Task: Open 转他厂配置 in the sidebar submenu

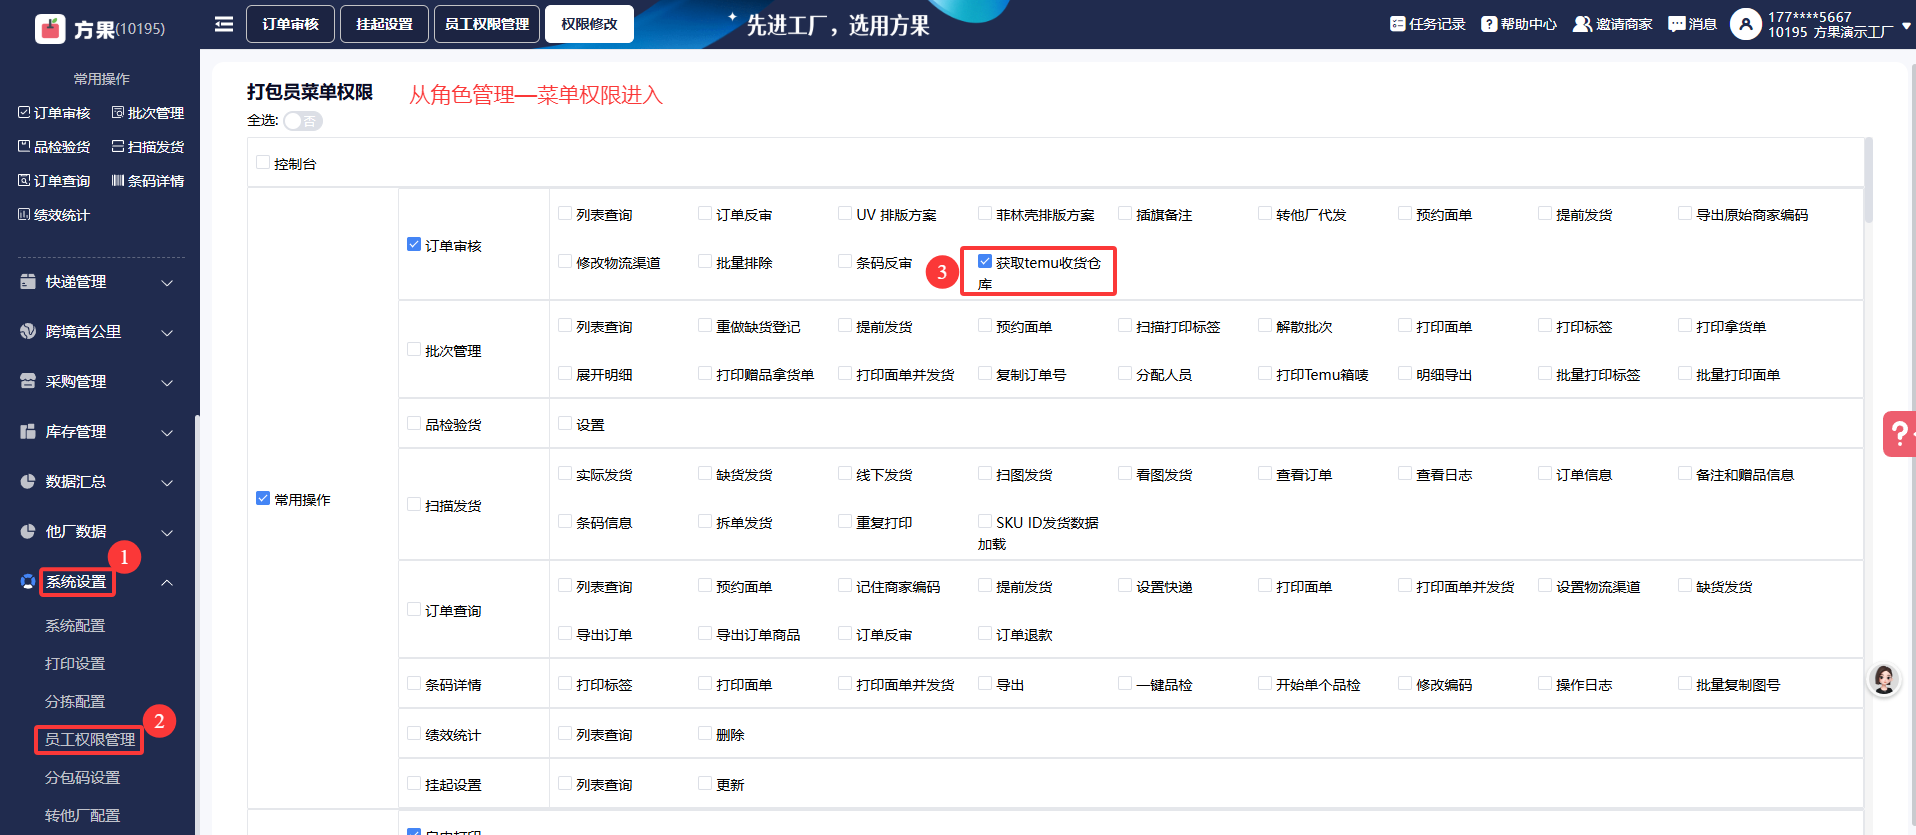Action: 82,816
